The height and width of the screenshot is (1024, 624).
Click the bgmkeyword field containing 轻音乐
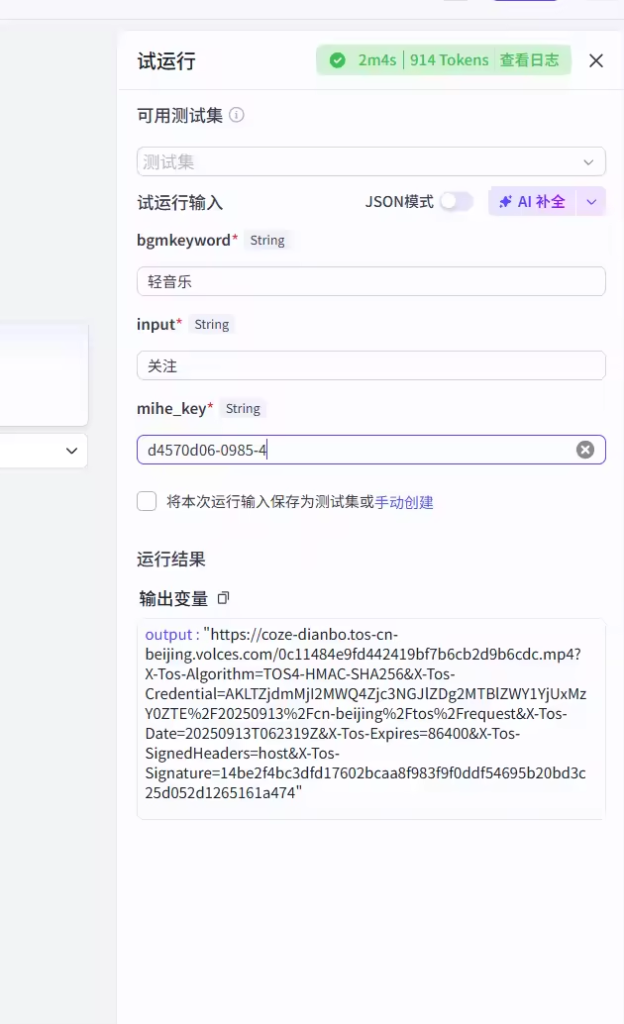(x=370, y=282)
